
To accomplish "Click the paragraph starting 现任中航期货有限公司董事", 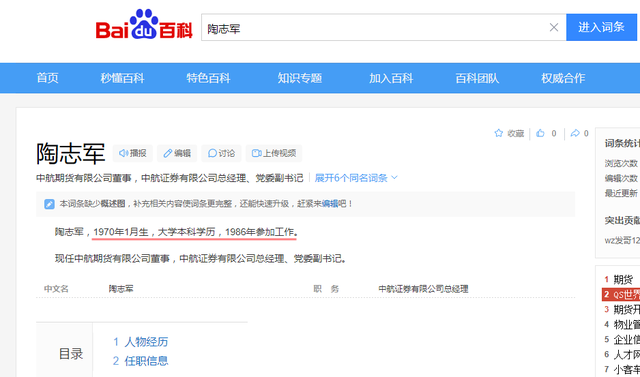I will point(201,258).
